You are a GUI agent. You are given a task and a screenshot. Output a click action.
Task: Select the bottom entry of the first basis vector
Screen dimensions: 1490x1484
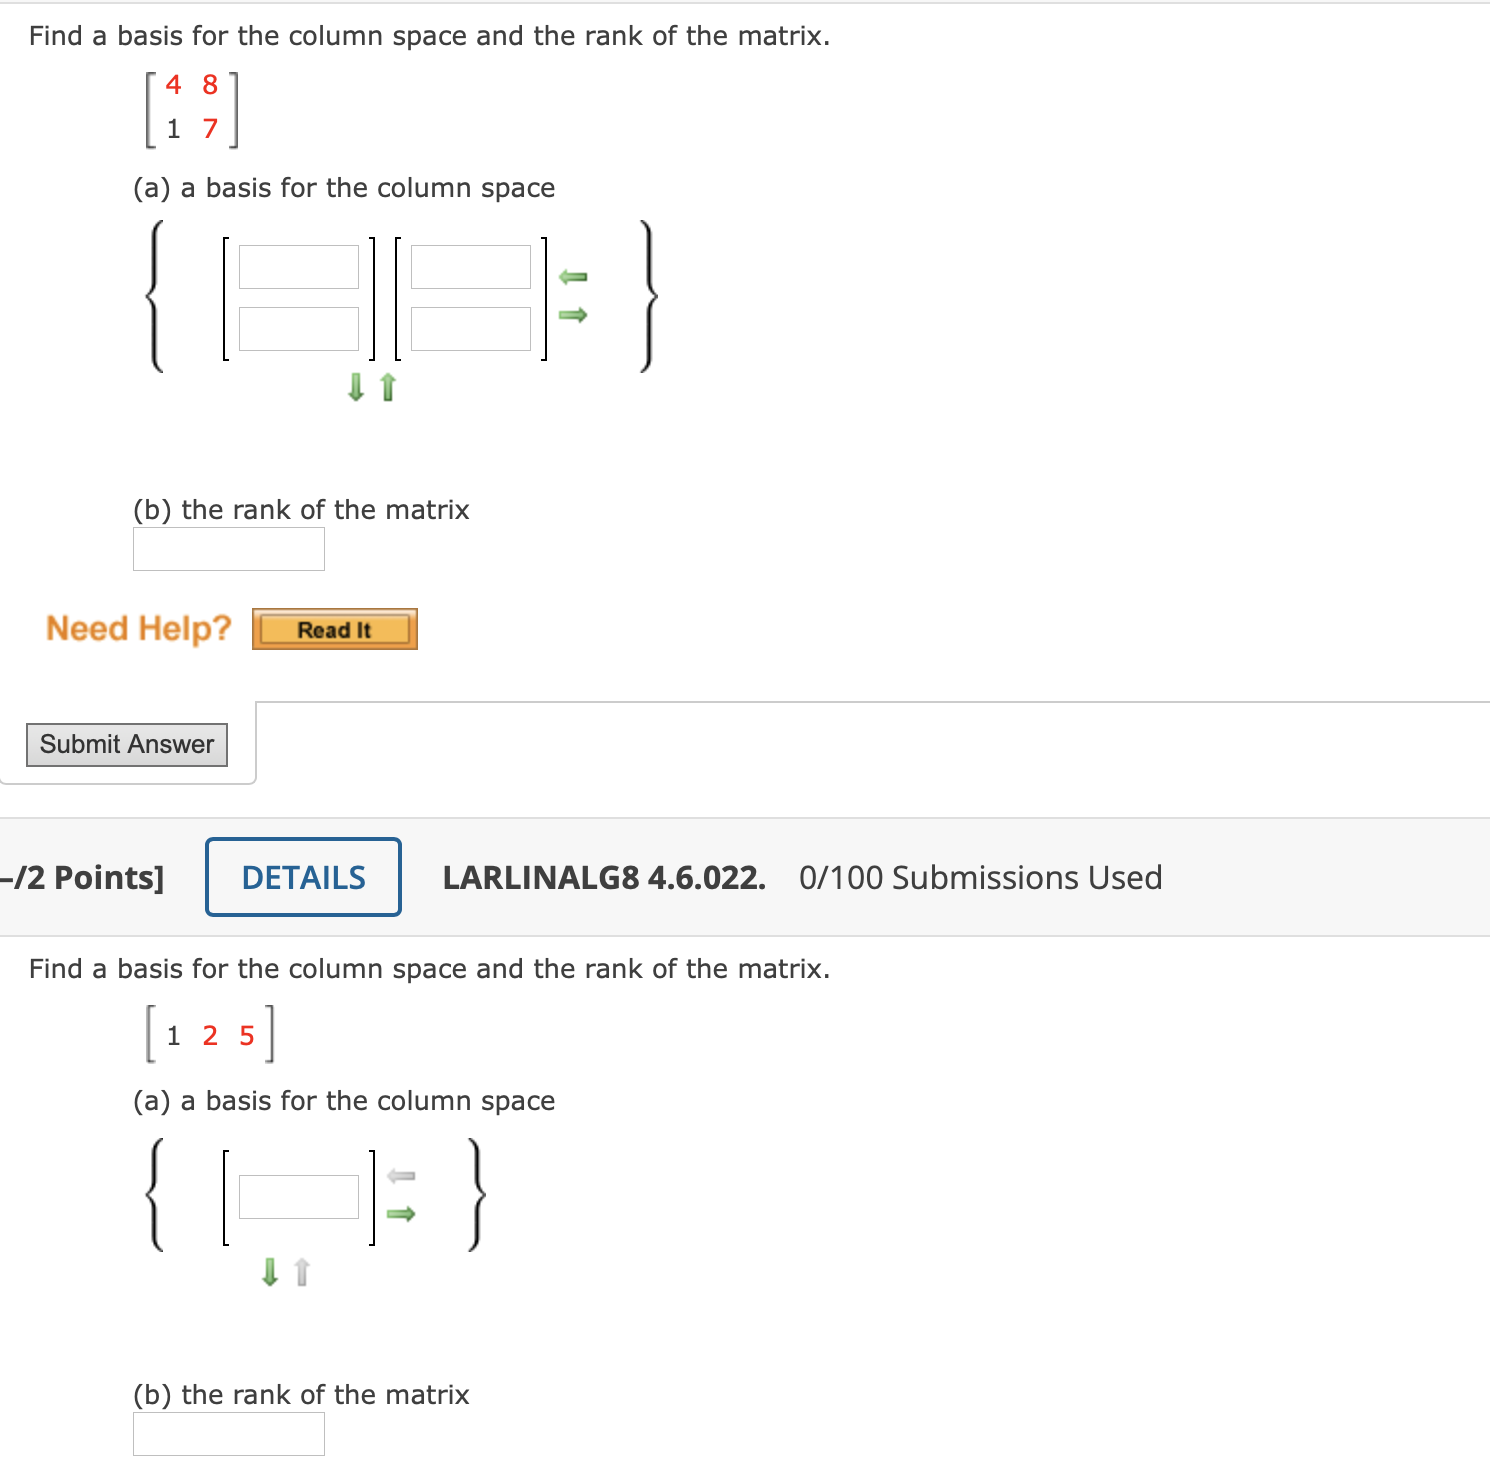[299, 330]
